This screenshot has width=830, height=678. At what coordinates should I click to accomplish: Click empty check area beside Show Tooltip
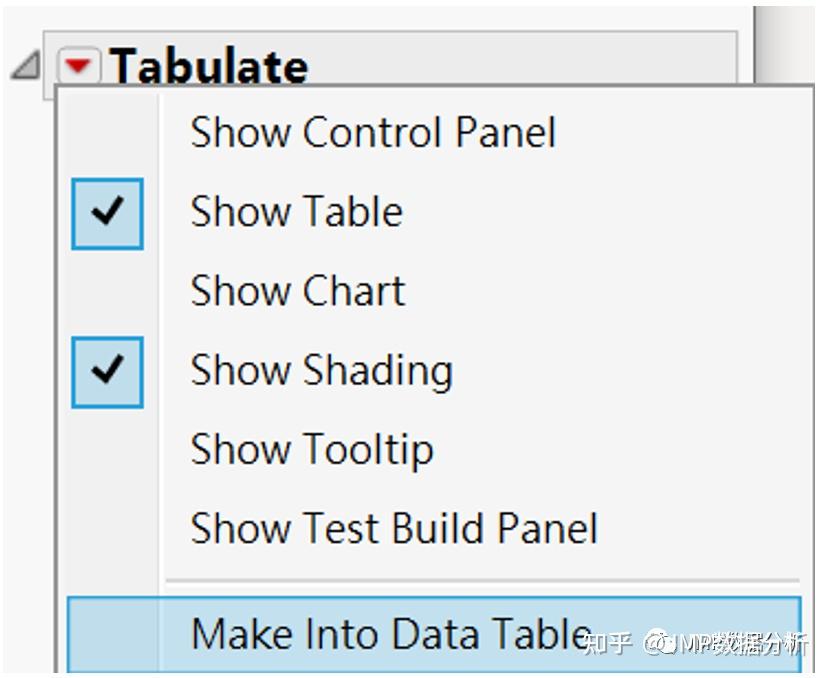coord(107,450)
